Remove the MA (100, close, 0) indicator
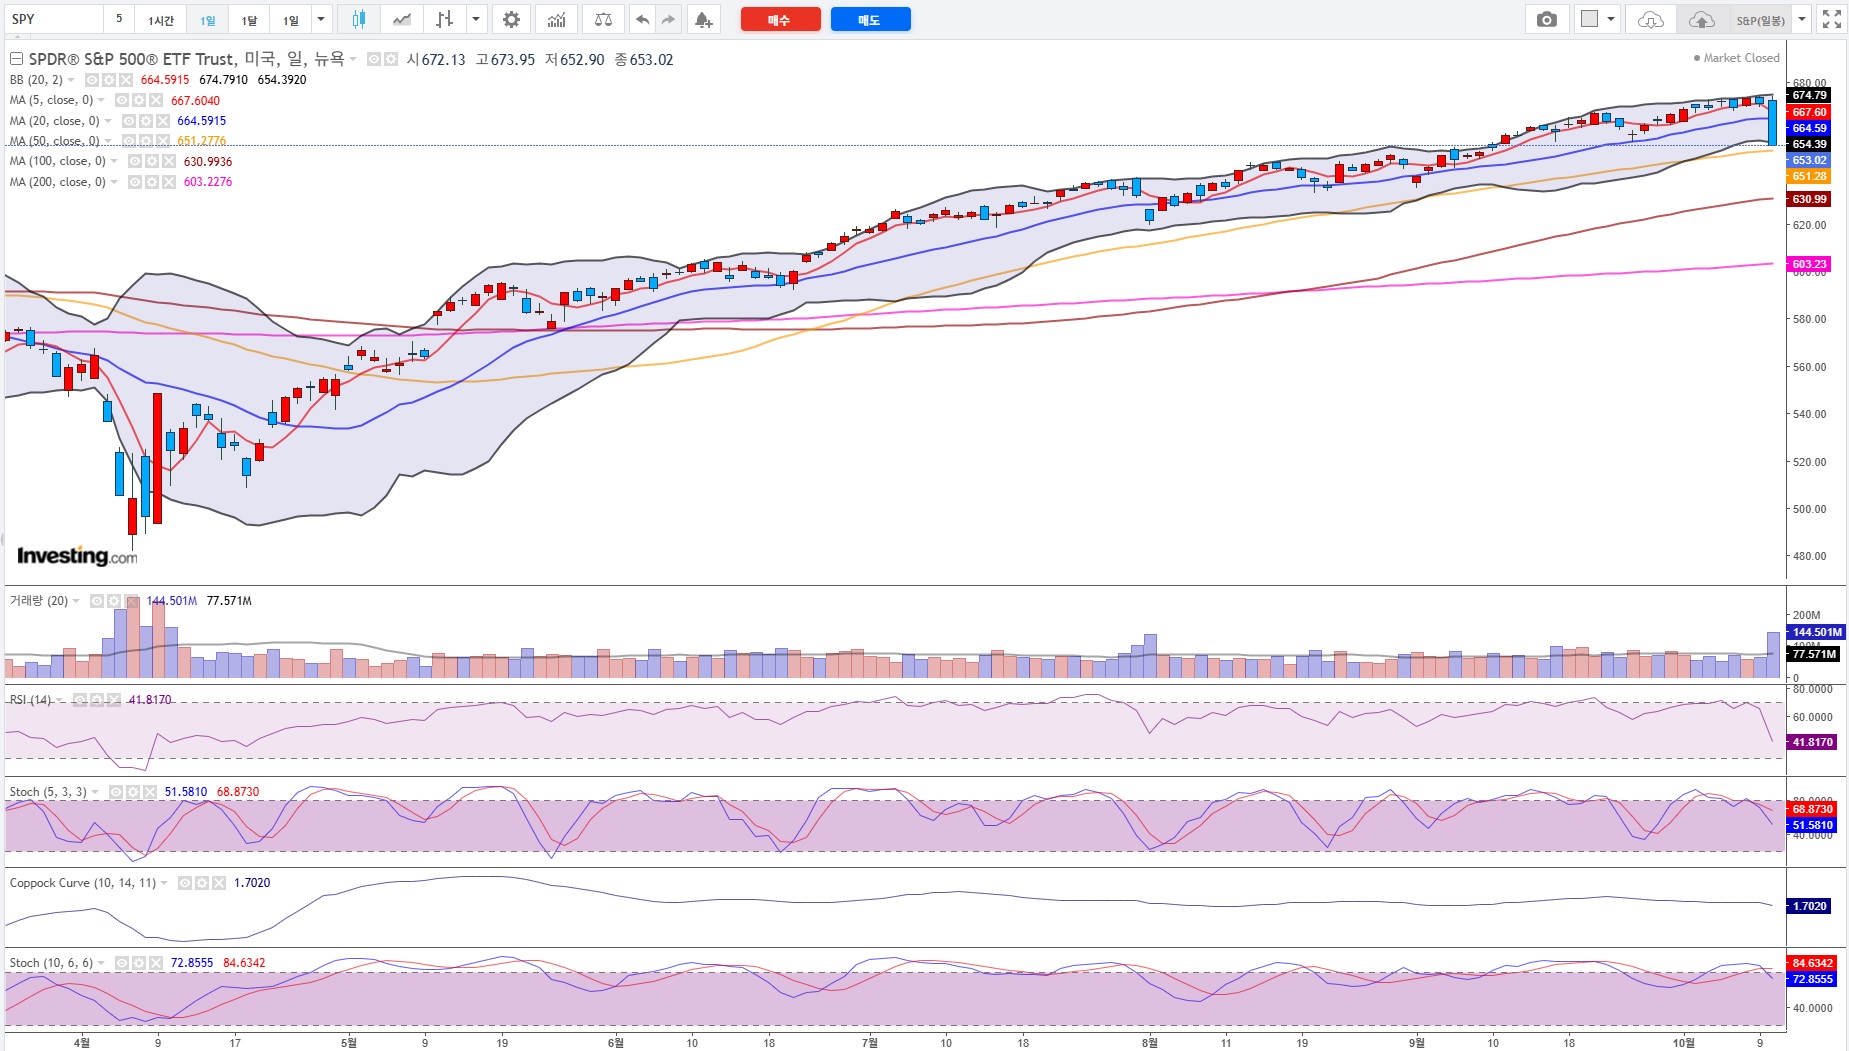This screenshot has height=1051, width=1849. click(x=169, y=161)
